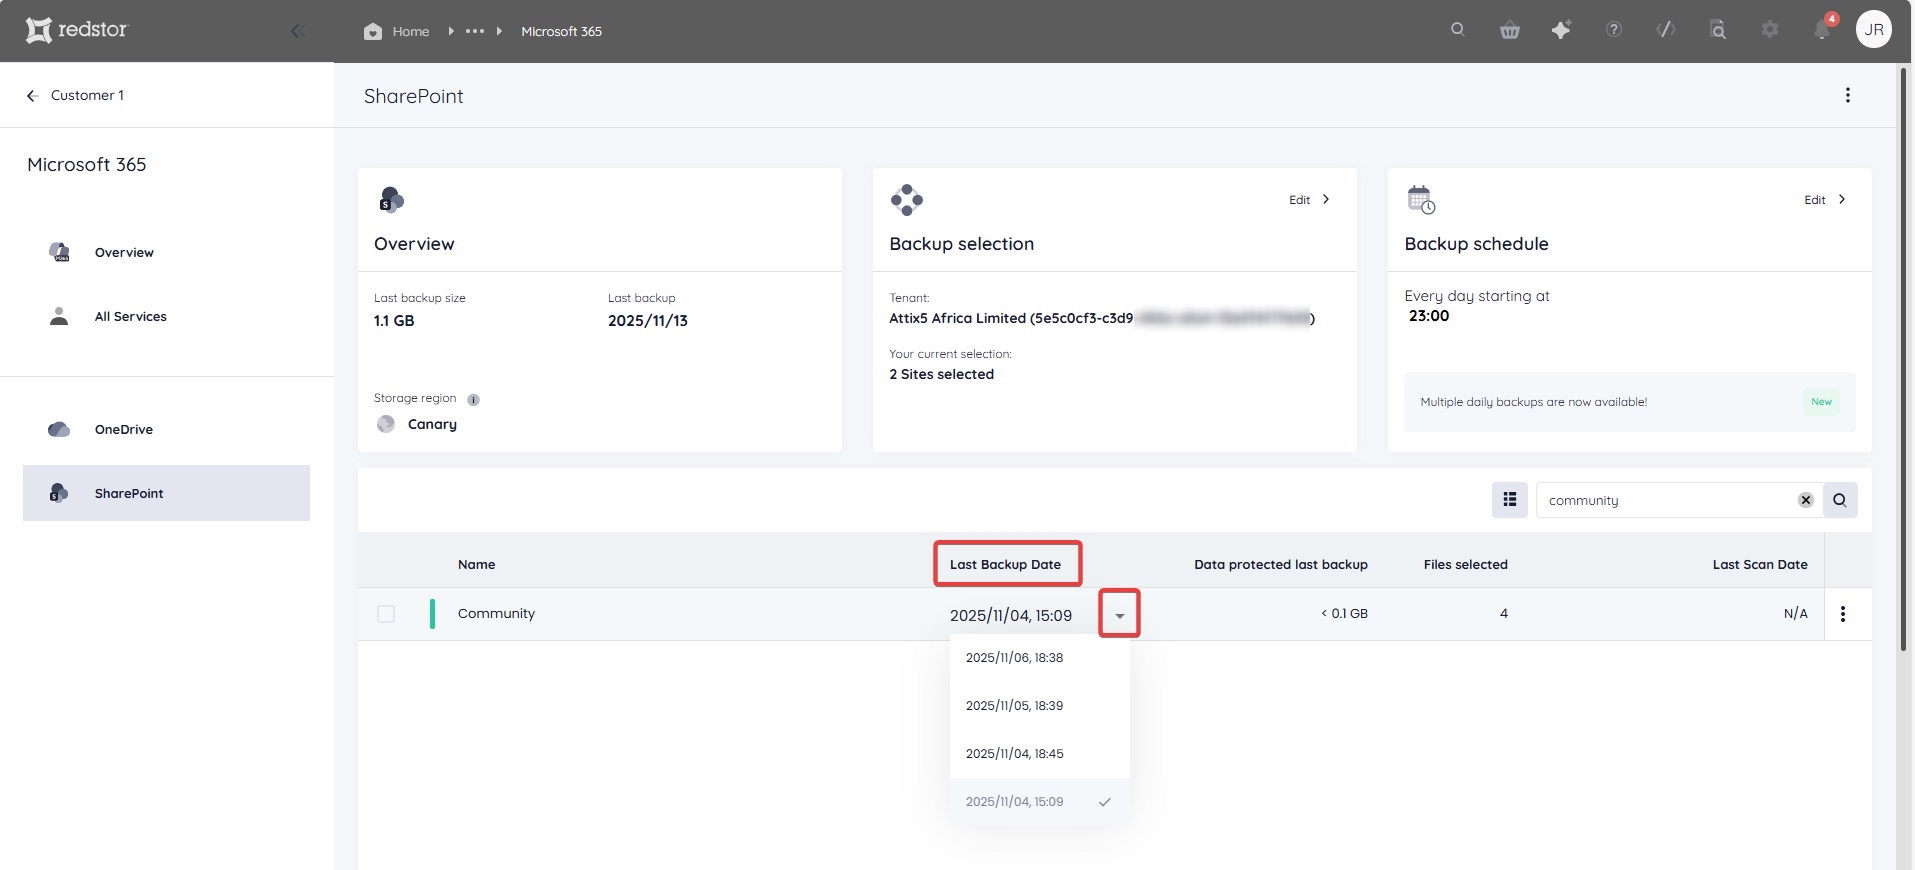Click the 23:00 schedule time
This screenshot has height=870, width=1915.
(1428, 316)
